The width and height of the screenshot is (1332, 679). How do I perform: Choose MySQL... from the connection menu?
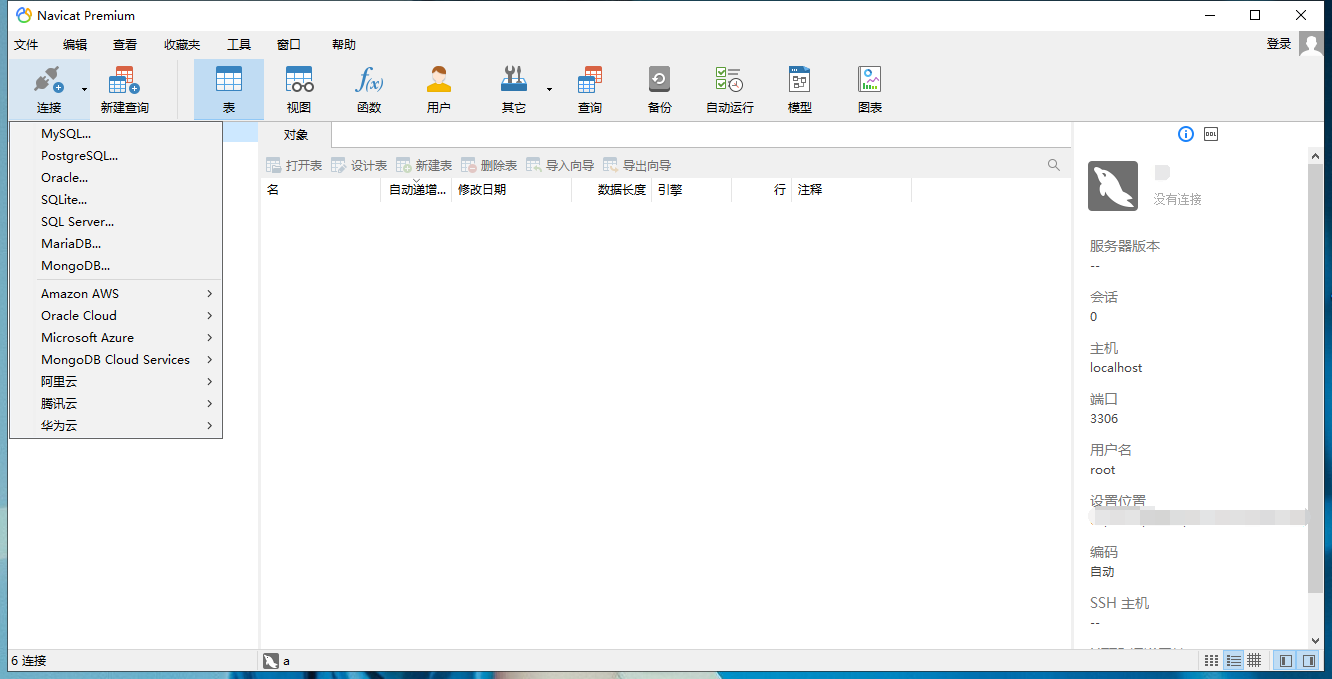66,134
